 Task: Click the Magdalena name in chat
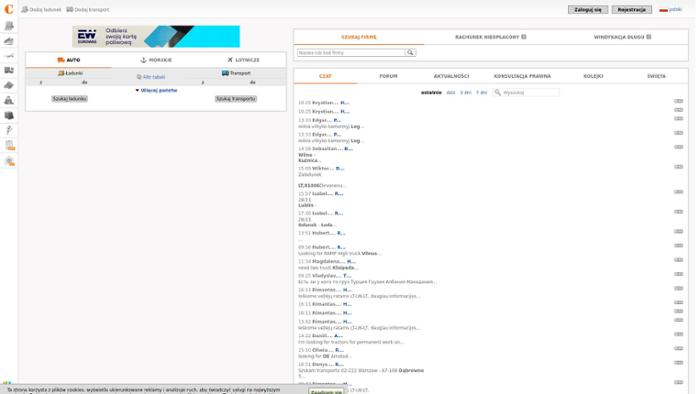[329, 261]
